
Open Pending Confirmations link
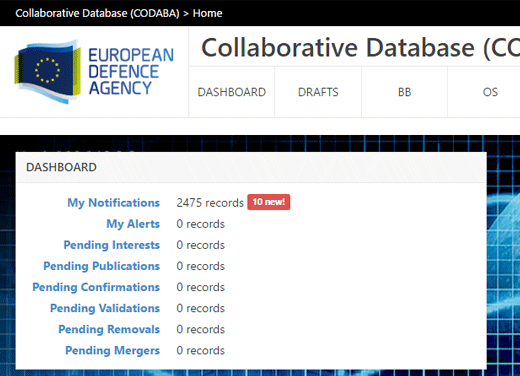pos(96,287)
